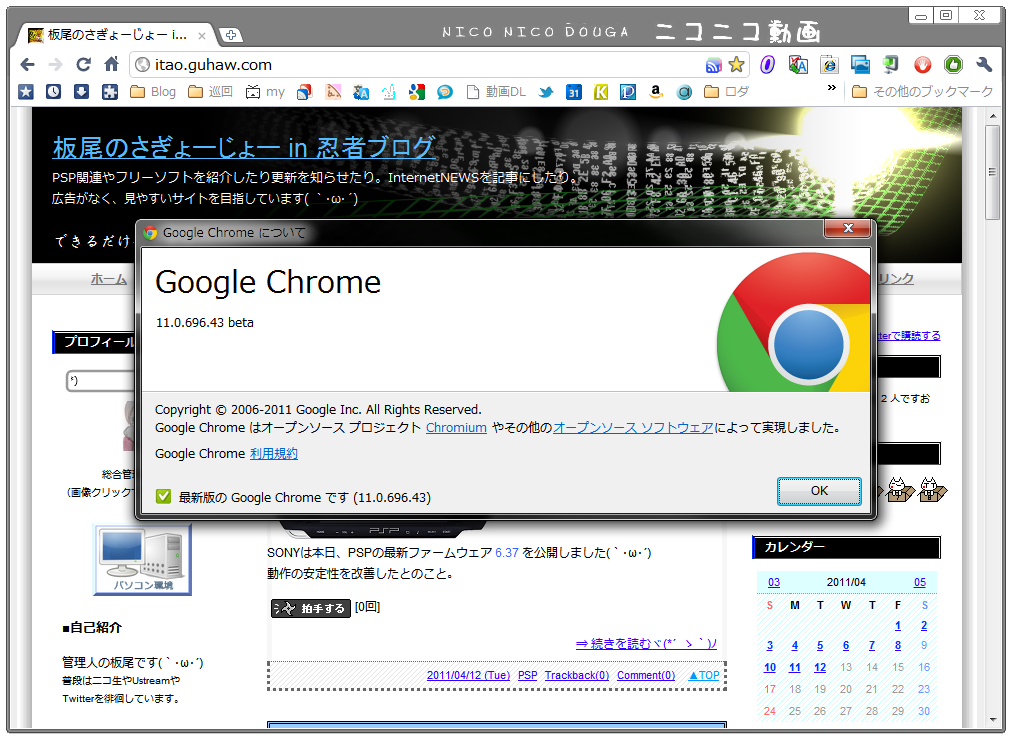Expand その他のブックマーク folder
The width and height of the screenshot is (1014, 742).
(922, 92)
